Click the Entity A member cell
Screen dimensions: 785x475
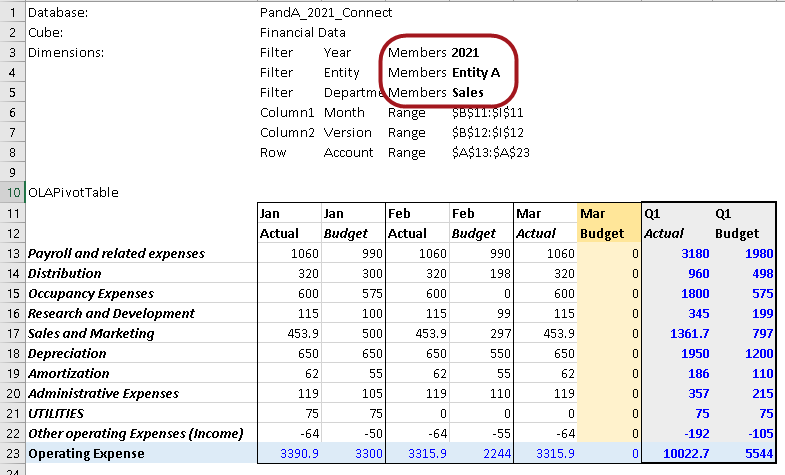(475, 73)
